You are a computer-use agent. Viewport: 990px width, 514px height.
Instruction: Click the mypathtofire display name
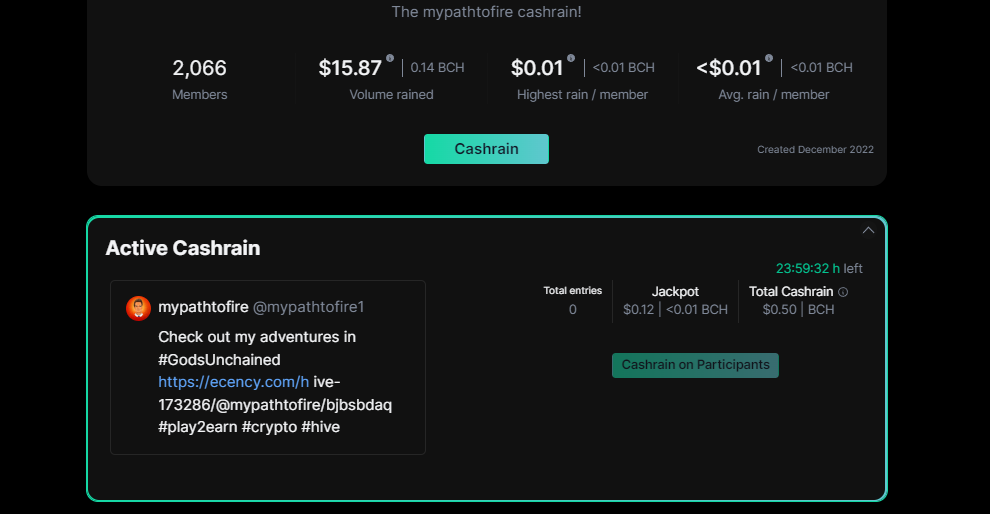click(203, 307)
